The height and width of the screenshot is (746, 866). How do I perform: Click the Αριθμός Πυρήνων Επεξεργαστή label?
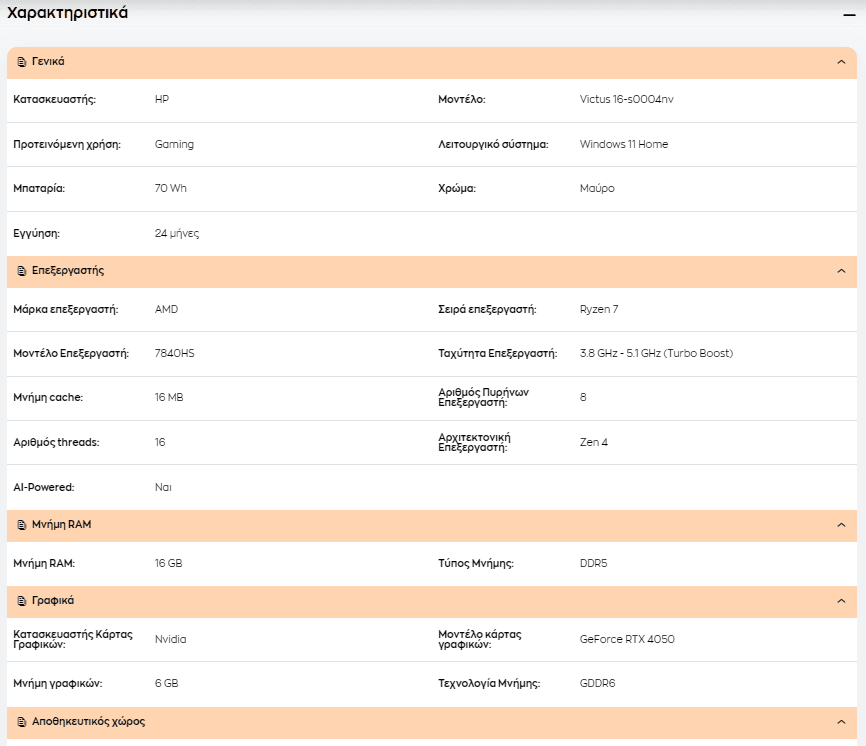click(483, 398)
